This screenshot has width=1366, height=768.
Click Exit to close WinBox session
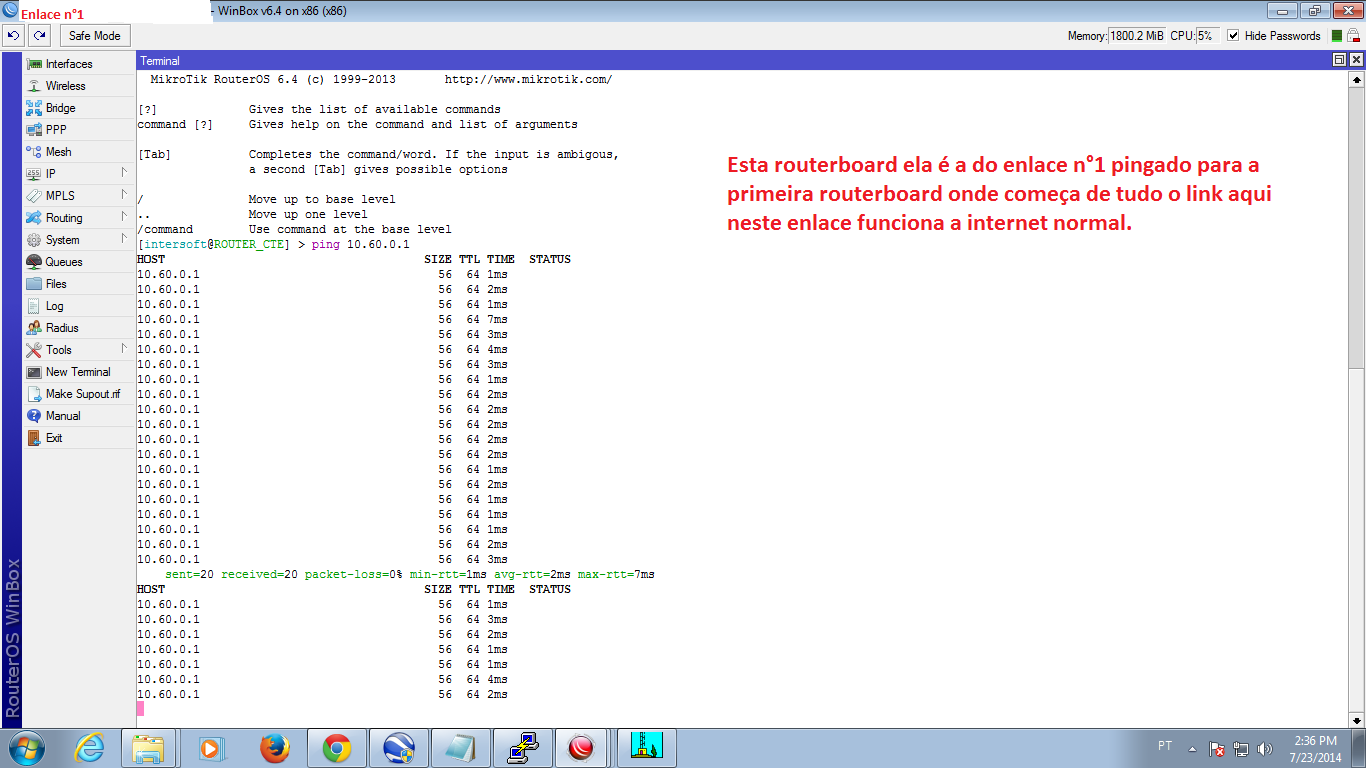(53, 438)
